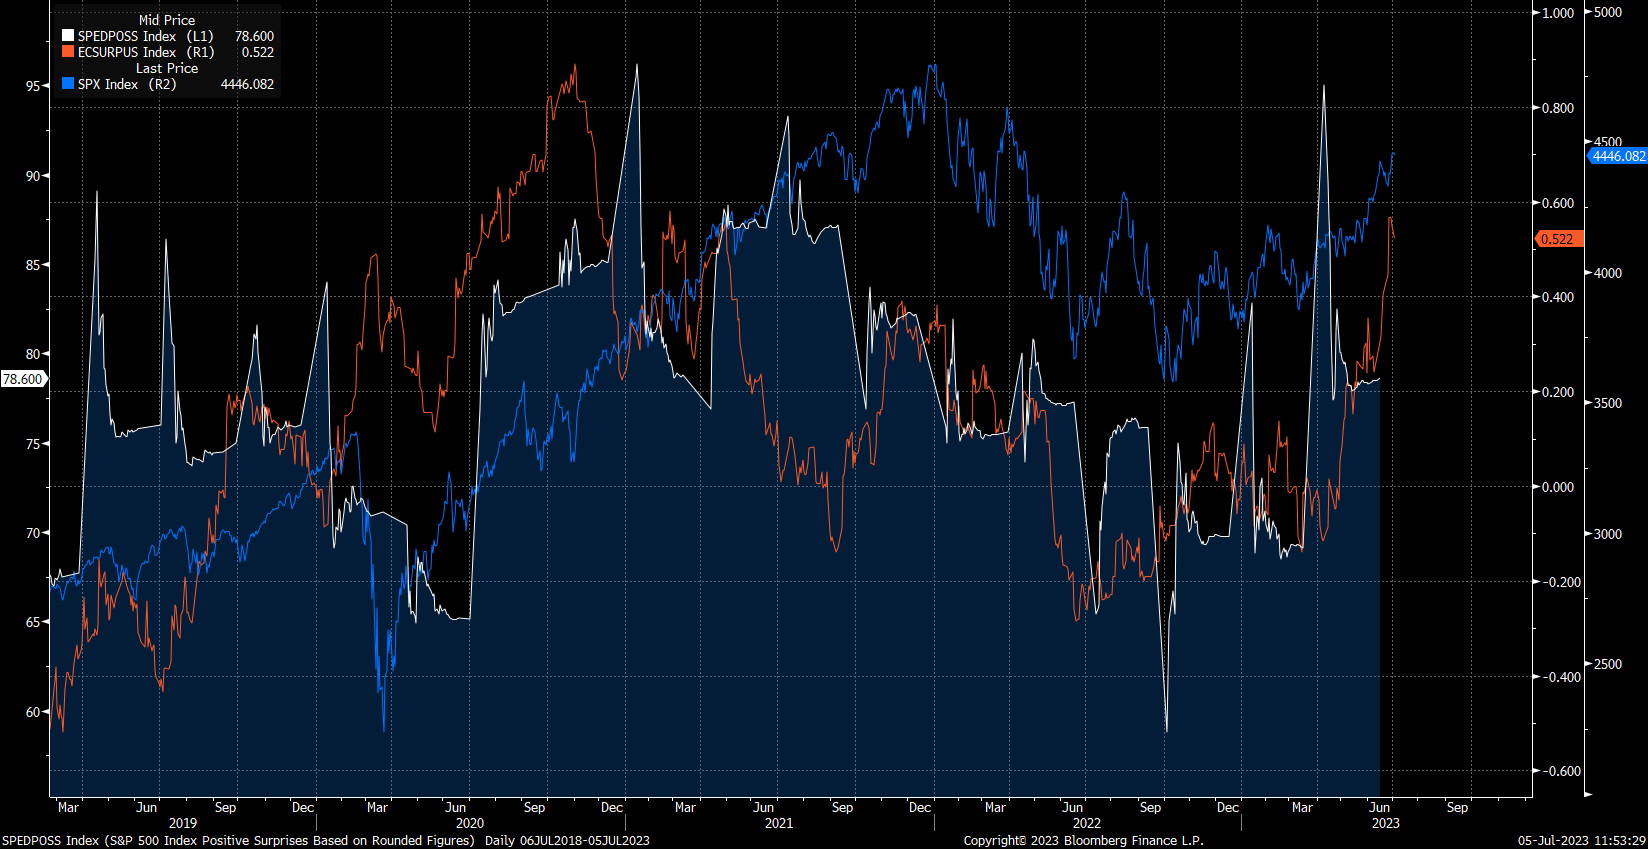Click the white SPEDPOSS Index legend swatch
Image resolution: width=1648 pixels, height=849 pixels.
pyautogui.click(x=68, y=36)
